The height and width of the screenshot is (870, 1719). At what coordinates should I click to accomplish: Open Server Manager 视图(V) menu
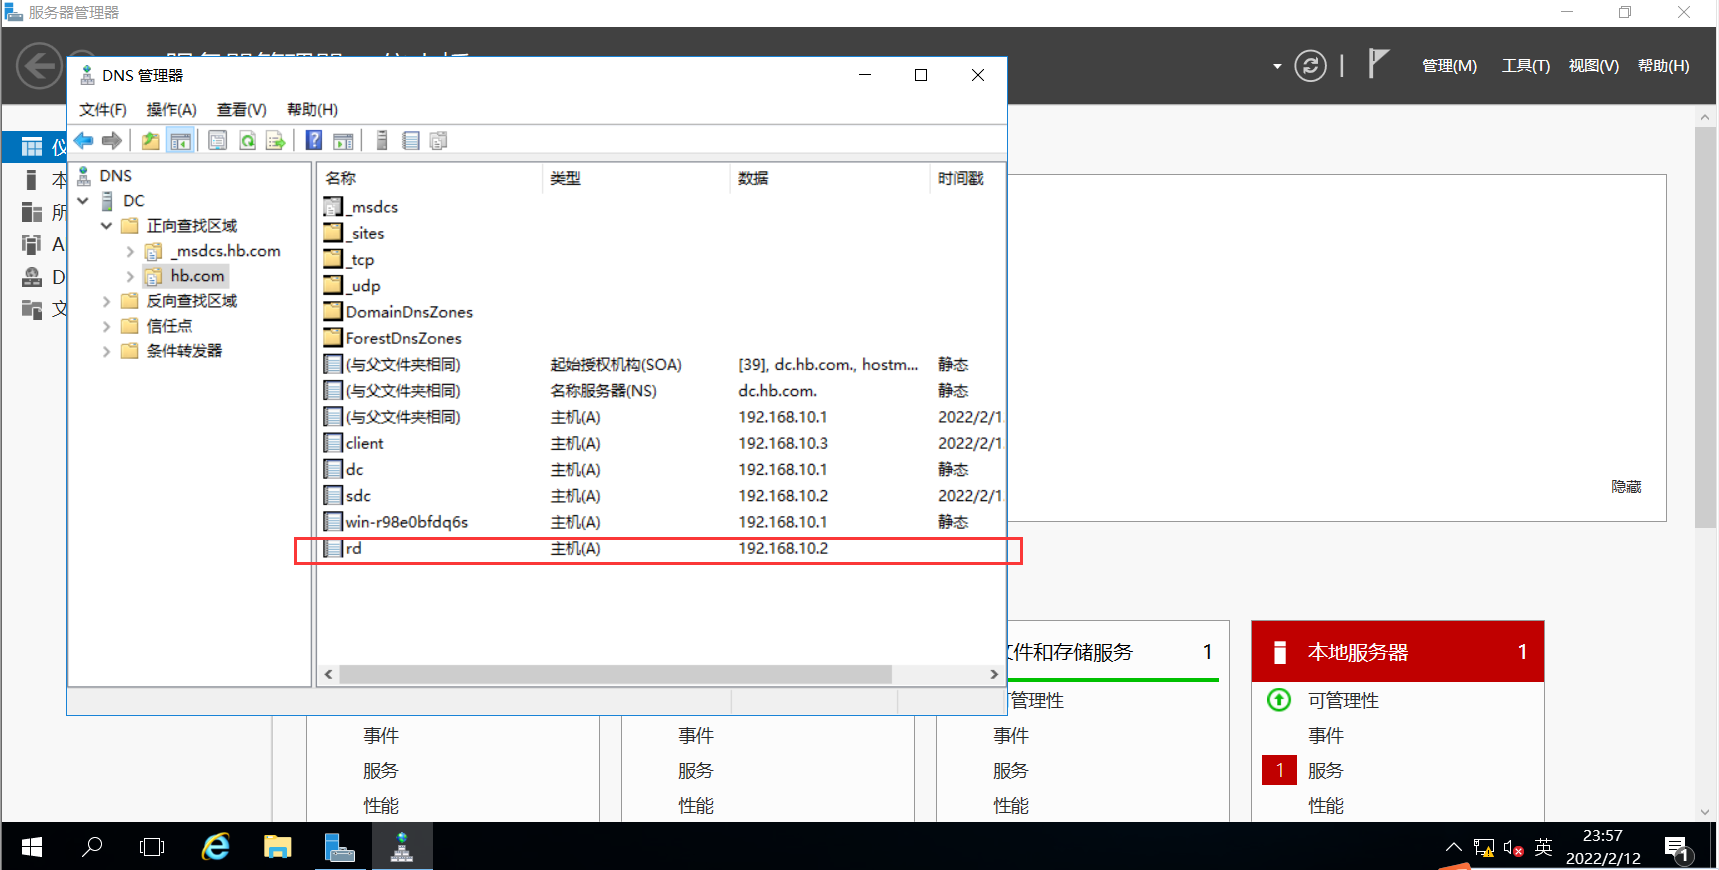(x=1594, y=66)
